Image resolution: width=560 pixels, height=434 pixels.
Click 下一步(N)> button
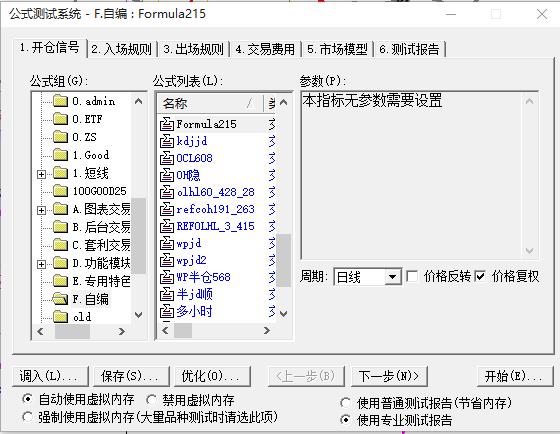[389, 376]
